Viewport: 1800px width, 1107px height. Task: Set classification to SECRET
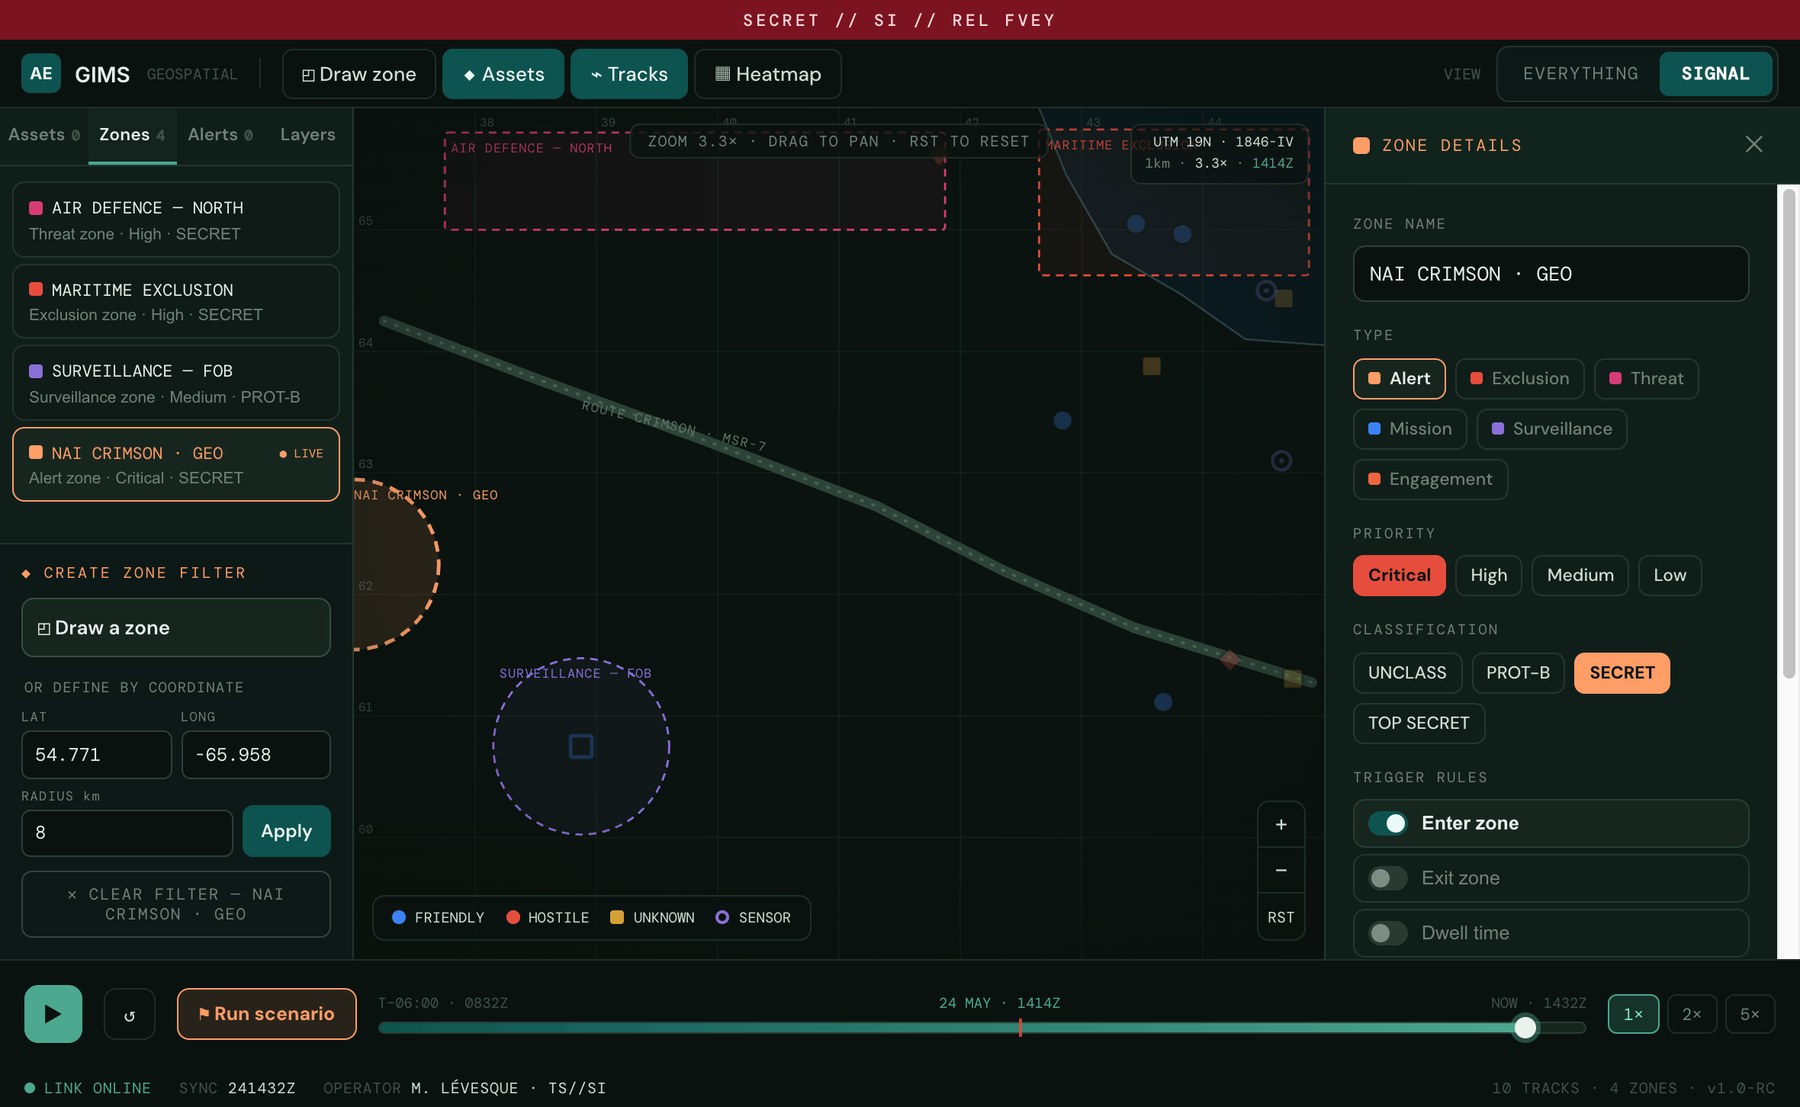click(1622, 673)
